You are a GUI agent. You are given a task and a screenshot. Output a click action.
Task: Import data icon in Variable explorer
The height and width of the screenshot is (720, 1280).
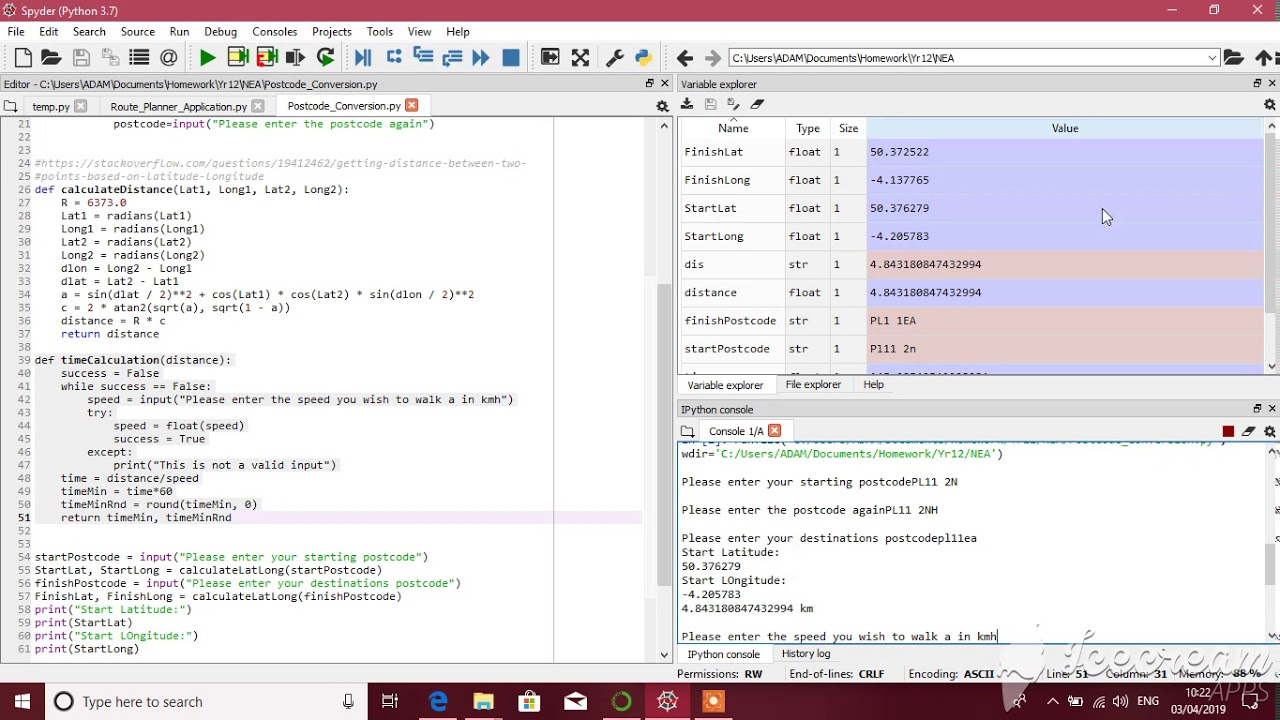click(x=687, y=104)
